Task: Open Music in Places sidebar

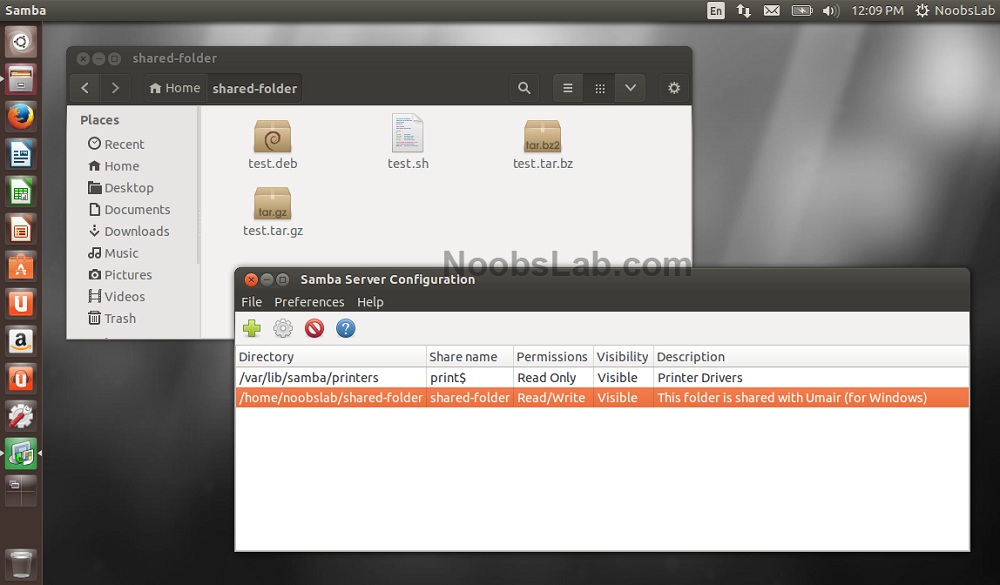Action: [x=113, y=253]
